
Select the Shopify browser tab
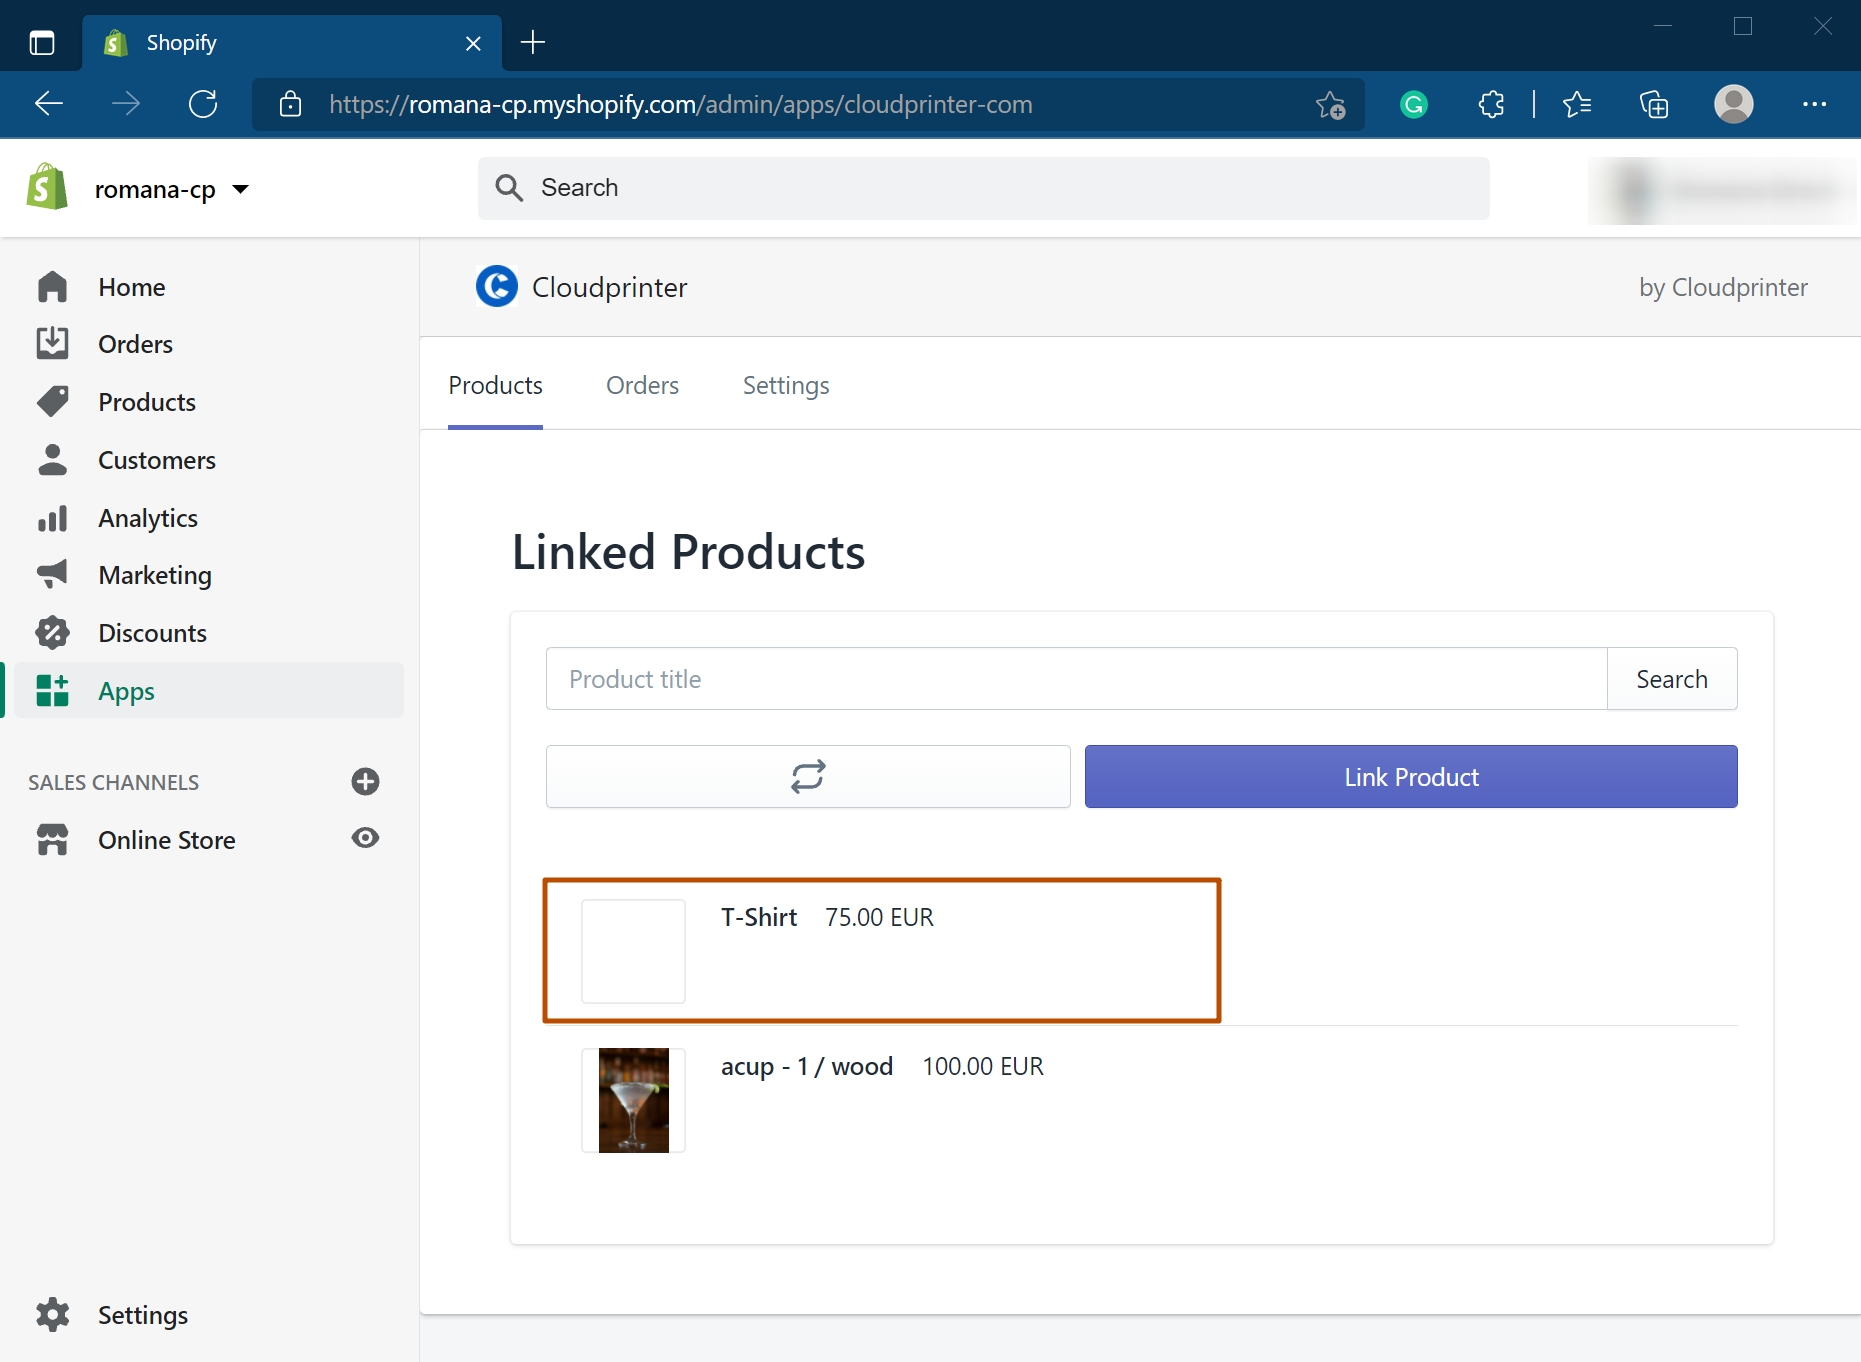tap(292, 43)
